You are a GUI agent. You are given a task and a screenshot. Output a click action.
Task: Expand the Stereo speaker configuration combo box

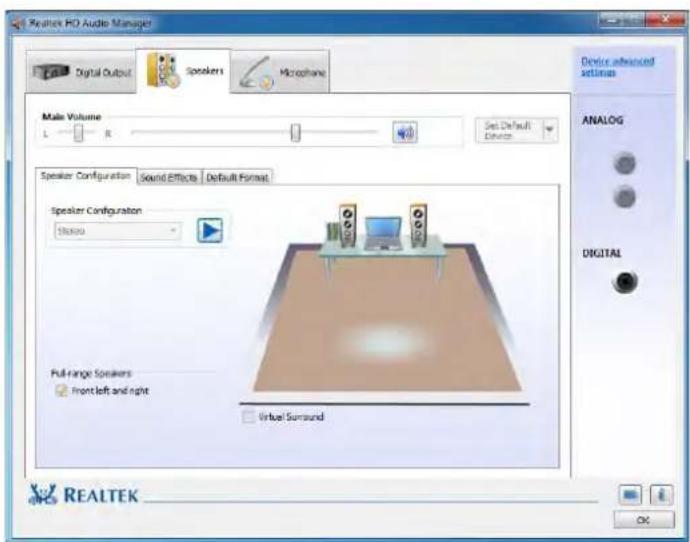click(x=117, y=231)
